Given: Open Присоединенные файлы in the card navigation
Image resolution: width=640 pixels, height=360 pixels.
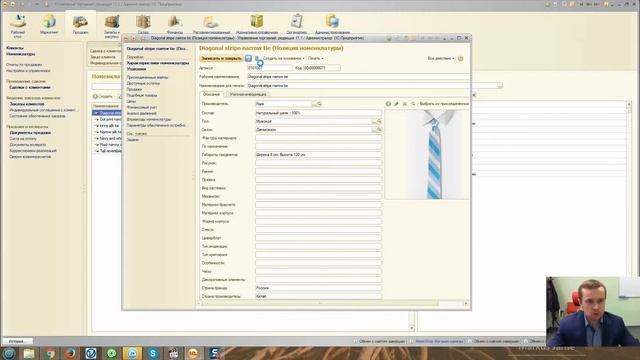Looking at the screenshot, I should [x=147, y=77].
